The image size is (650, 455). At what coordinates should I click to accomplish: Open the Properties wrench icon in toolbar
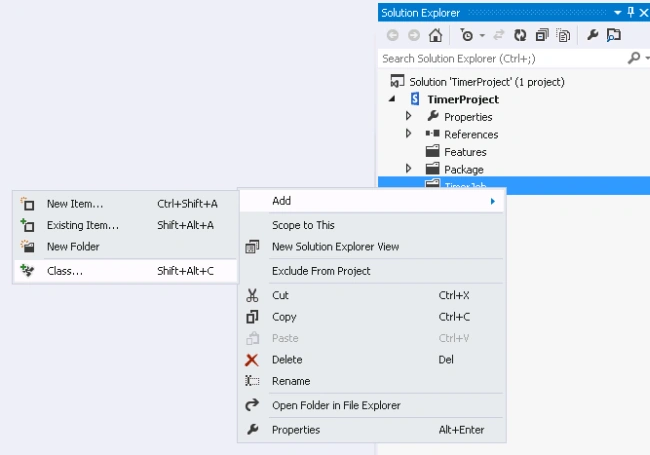coord(592,35)
